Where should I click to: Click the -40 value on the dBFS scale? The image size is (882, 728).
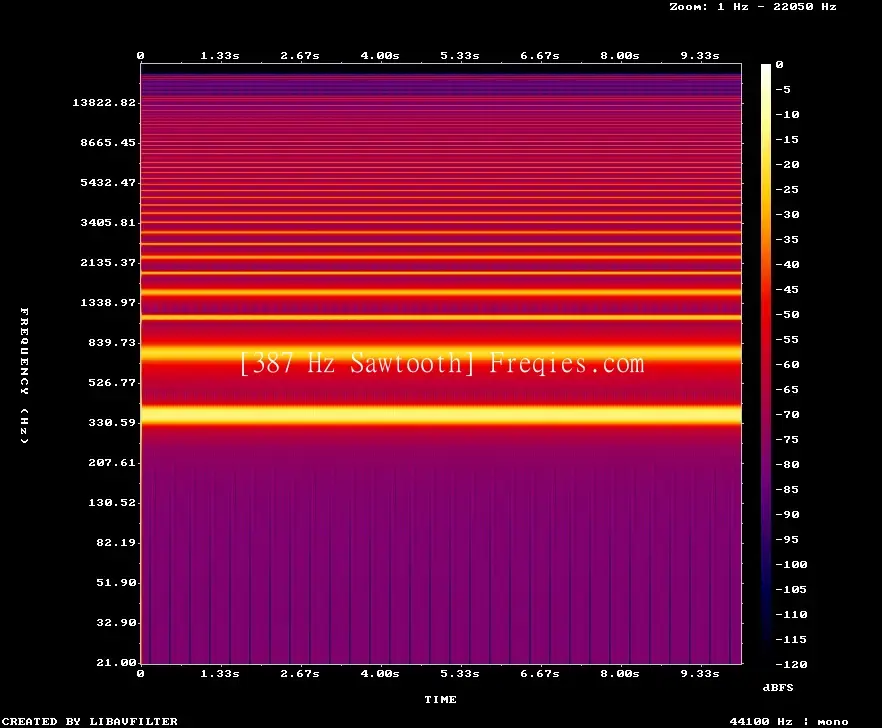click(x=787, y=264)
